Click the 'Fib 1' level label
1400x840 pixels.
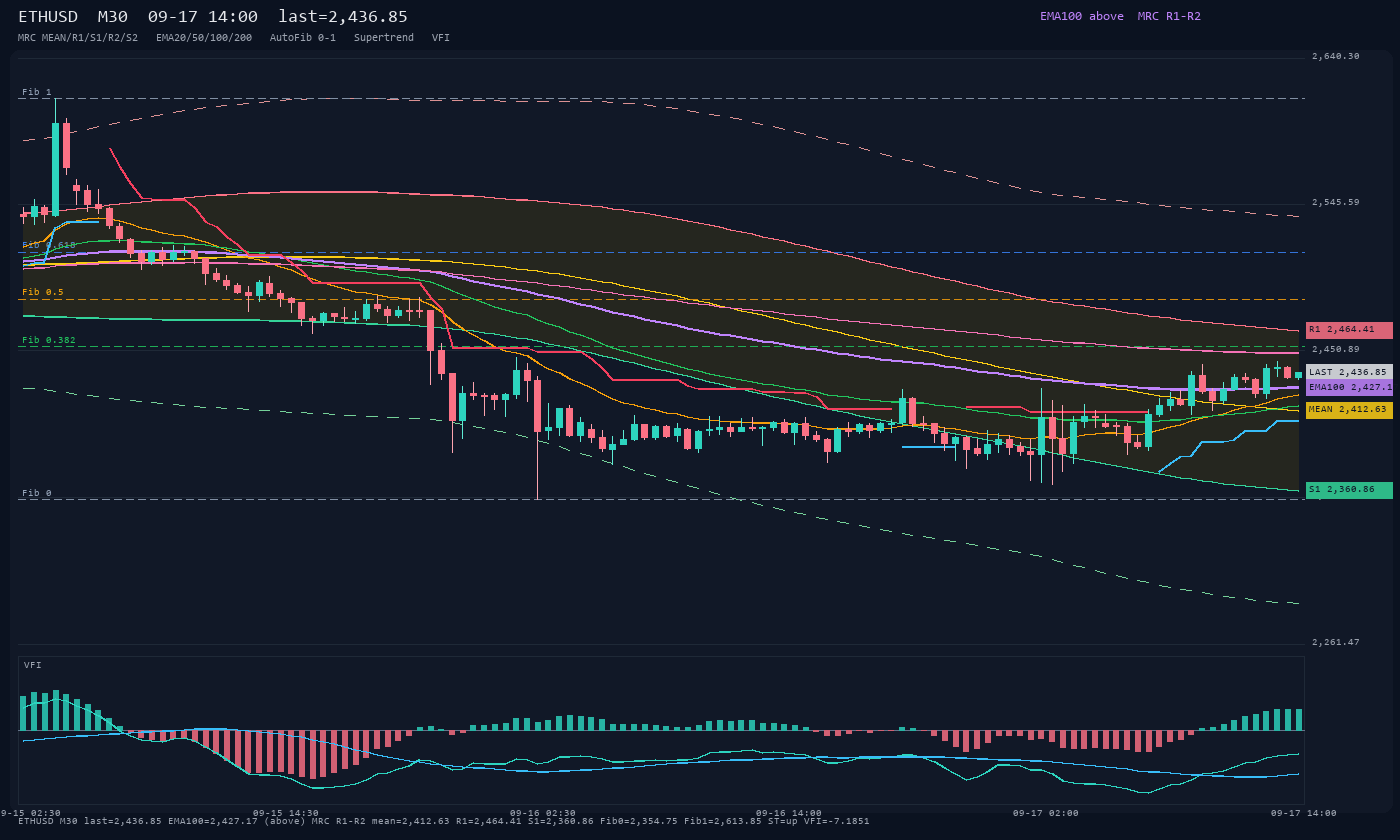pyautogui.click(x=37, y=92)
